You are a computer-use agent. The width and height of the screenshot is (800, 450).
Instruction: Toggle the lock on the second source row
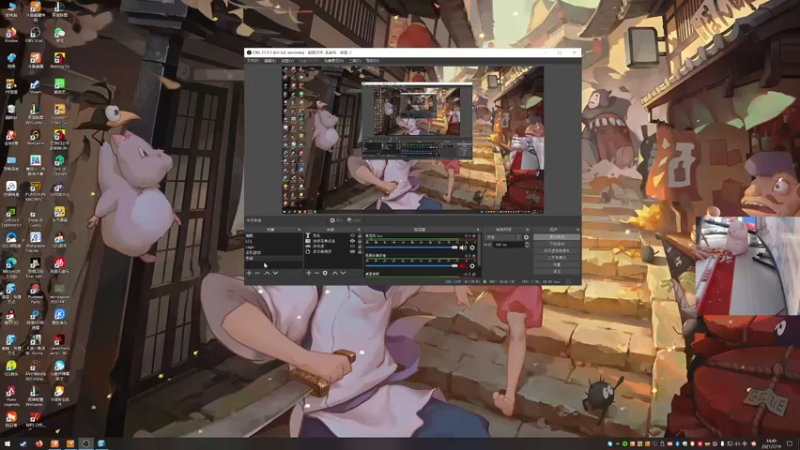pos(360,241)
